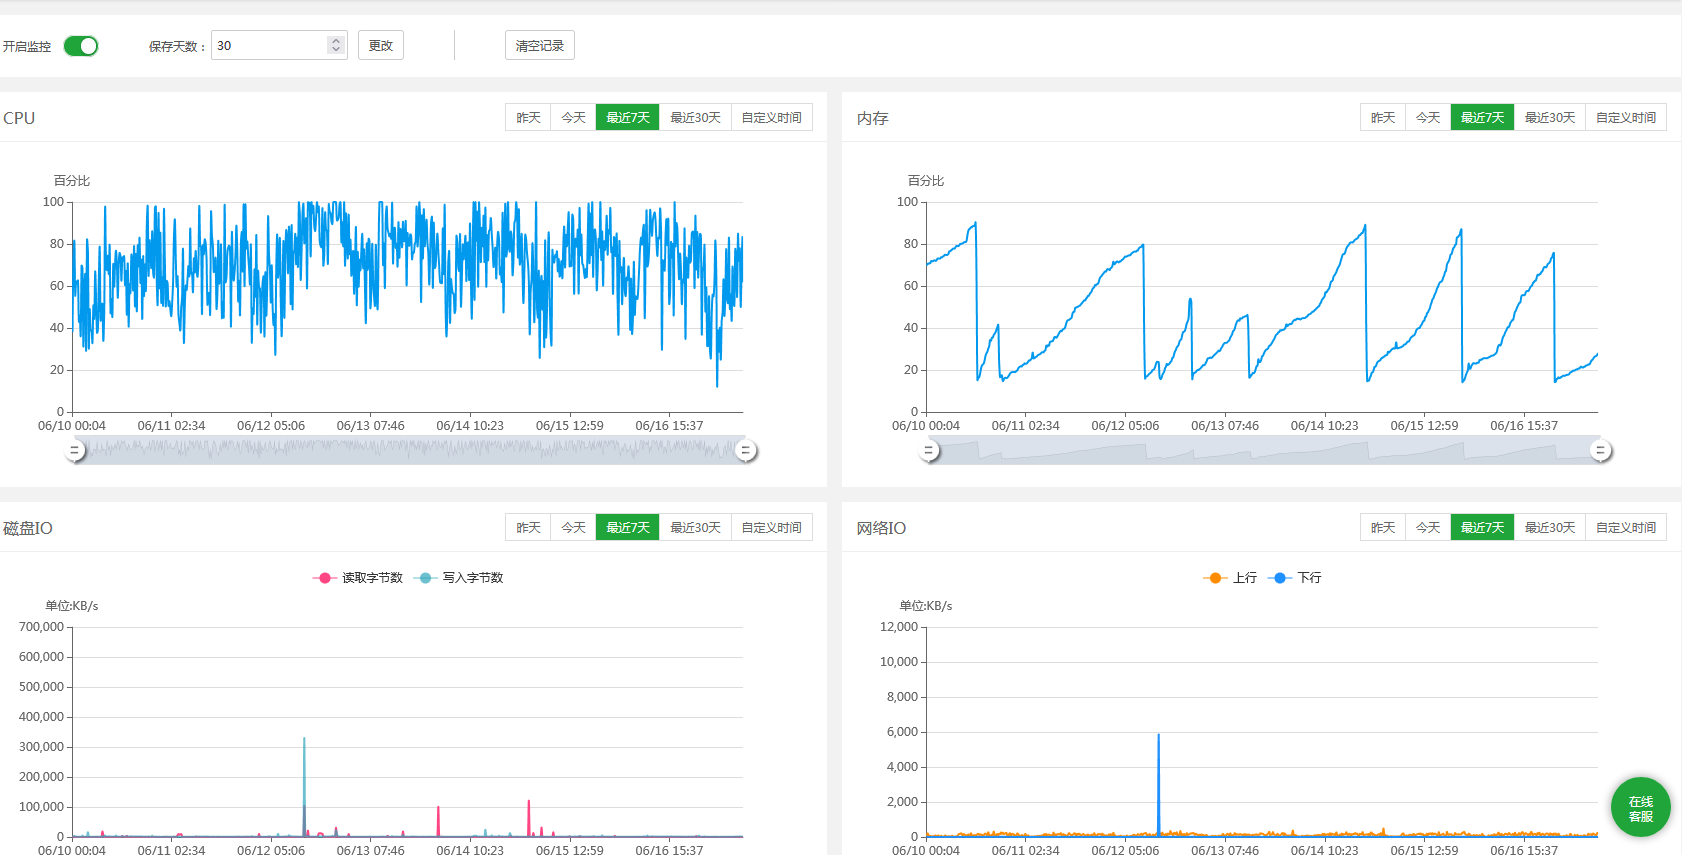1682x855 pixels.
Task: Click the left zoom handle under the 内存 chart
Action: click(929, 450)
